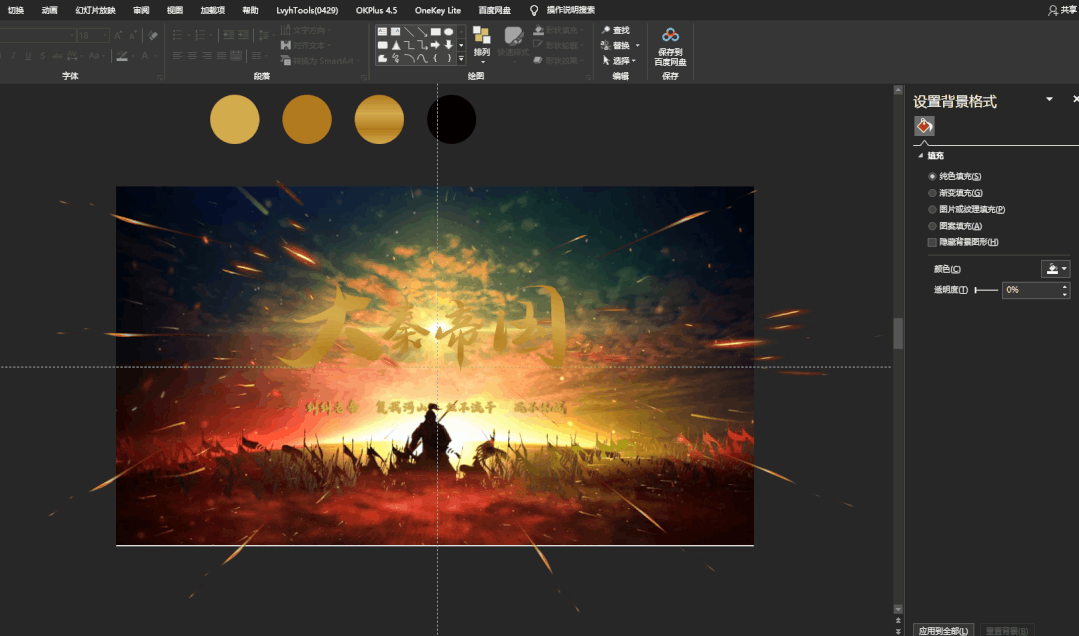The height and width of the screenshot is (636, 1079).
Task: Choose the oval shape in gallery
Action: (x=449, y=32)
